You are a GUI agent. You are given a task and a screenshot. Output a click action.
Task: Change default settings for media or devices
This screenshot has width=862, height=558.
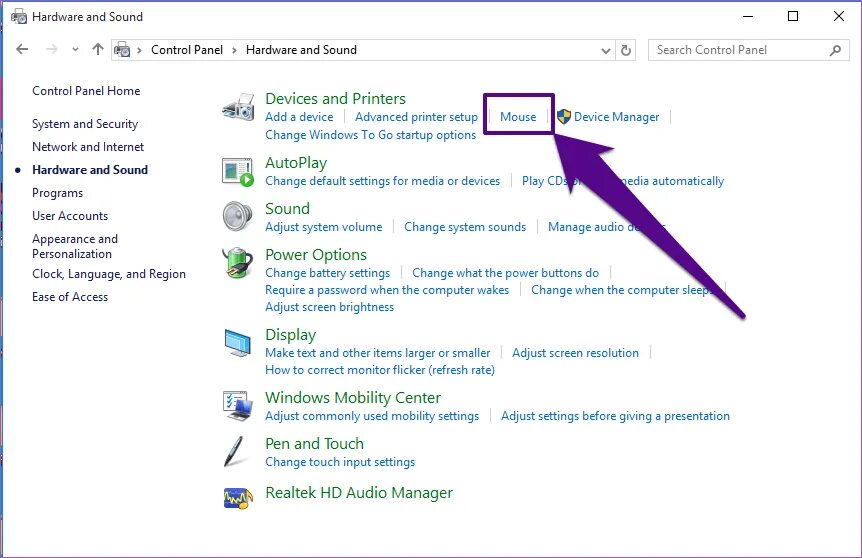(x=383, y=181)
